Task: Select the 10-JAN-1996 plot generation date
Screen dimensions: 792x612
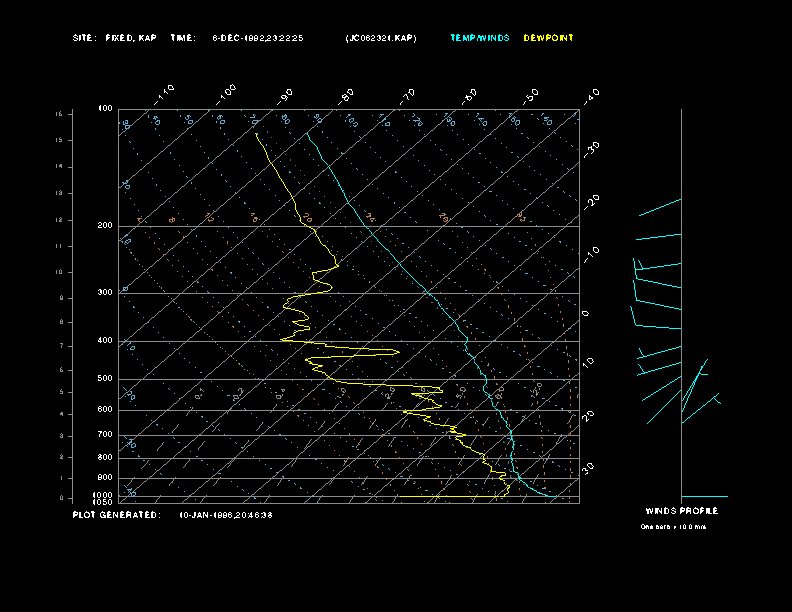Action: pos(226,515)
